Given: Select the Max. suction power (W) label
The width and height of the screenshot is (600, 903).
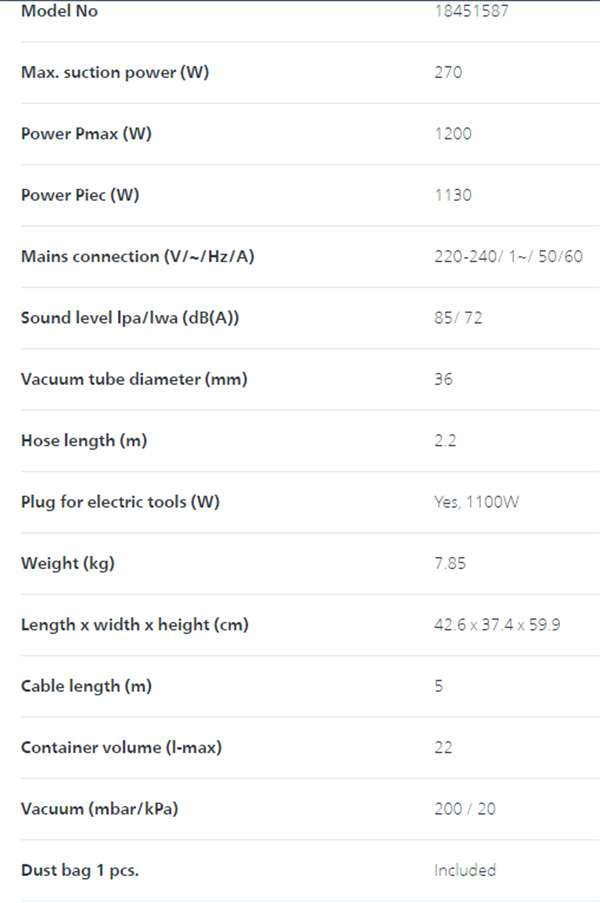Looking at the screenshot, I should pyautogui.click(x=115, y=73).
